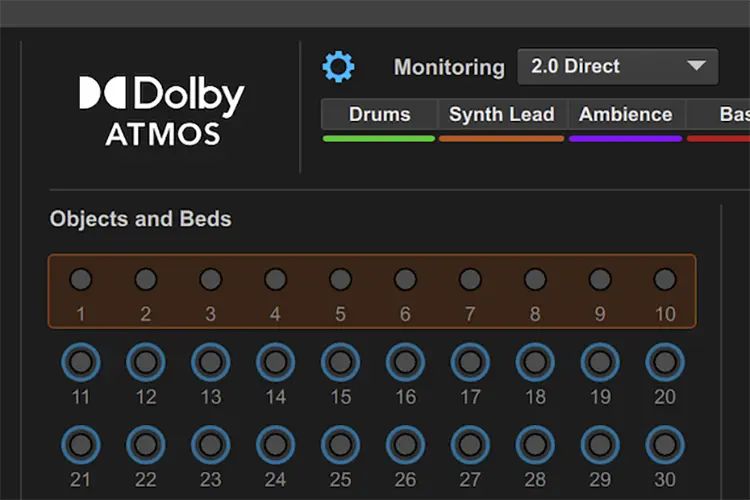Select the Synth Lead group button
This screenshot has width=750, height=500.
(502, 114)
